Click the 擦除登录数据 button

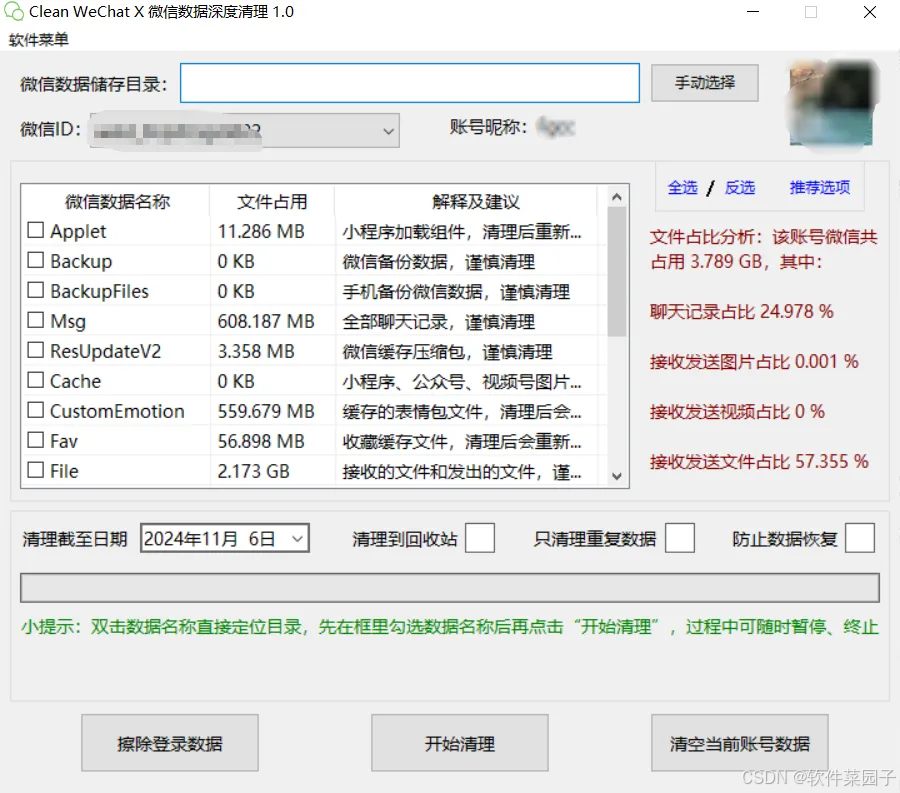(x=170, y=743)
